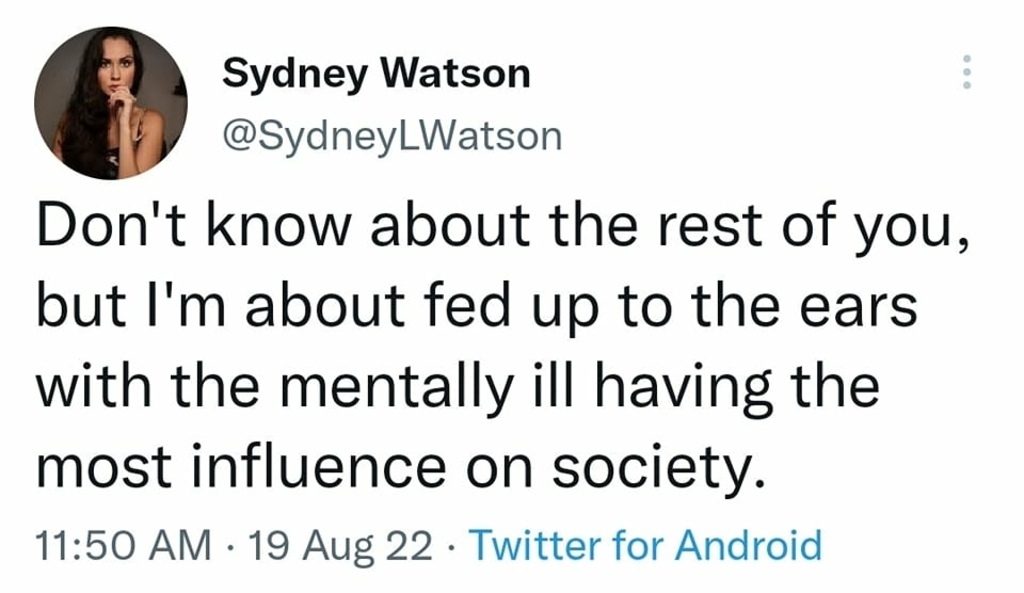Screen dimensions: 1024x593
Task: Click the word "Android" in the source label
Action: (x=749, y=546)
